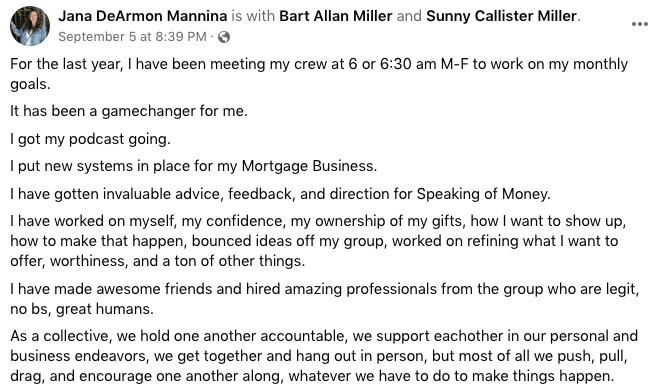Click the words "is with" in the header
Image resolution: width=670 pixels, height=388 pixels.
pos(253,16)
